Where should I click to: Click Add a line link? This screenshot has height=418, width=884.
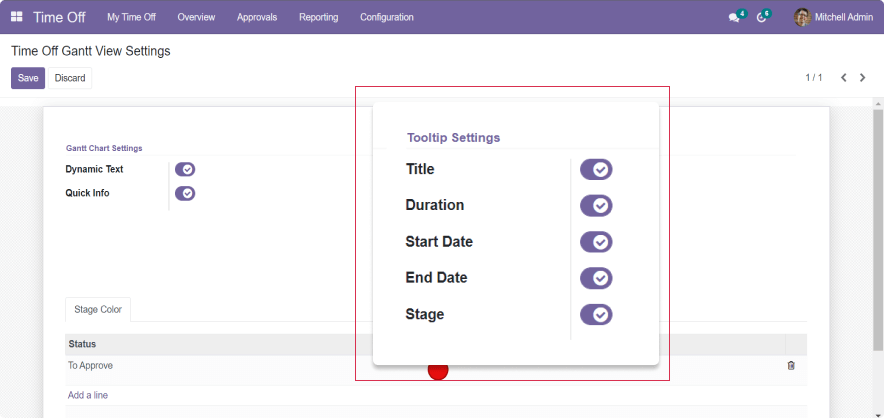(x=88, y=395)
